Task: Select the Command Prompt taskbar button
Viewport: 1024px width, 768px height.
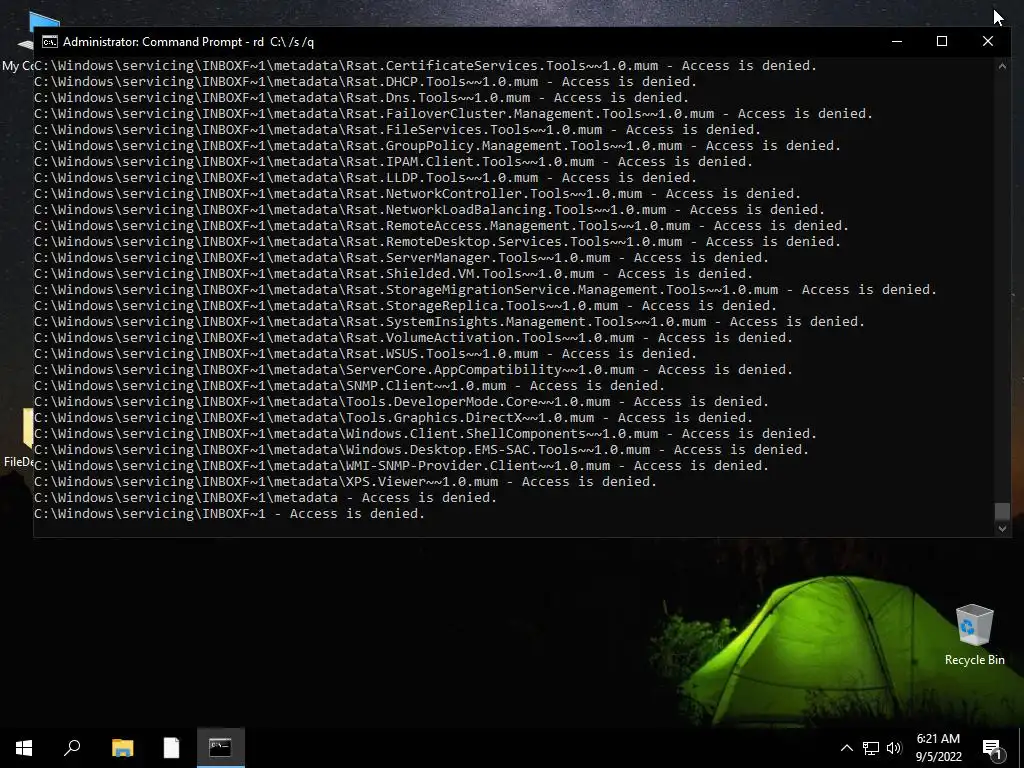Action: click(221, 748)
